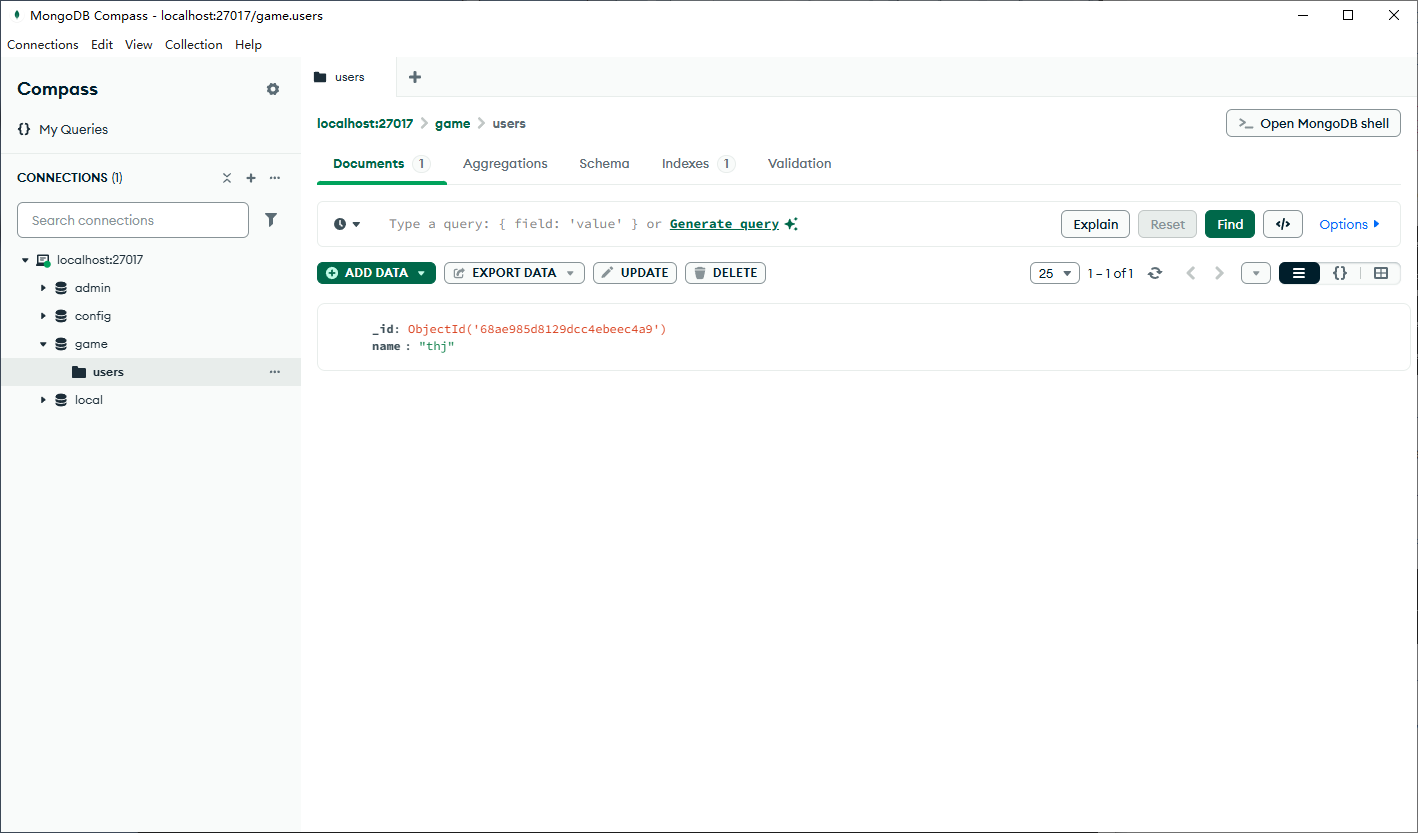Screen dimensions: 1418x833
Task: Switch to JSON view braces
Action: [x=1340, y=273]
